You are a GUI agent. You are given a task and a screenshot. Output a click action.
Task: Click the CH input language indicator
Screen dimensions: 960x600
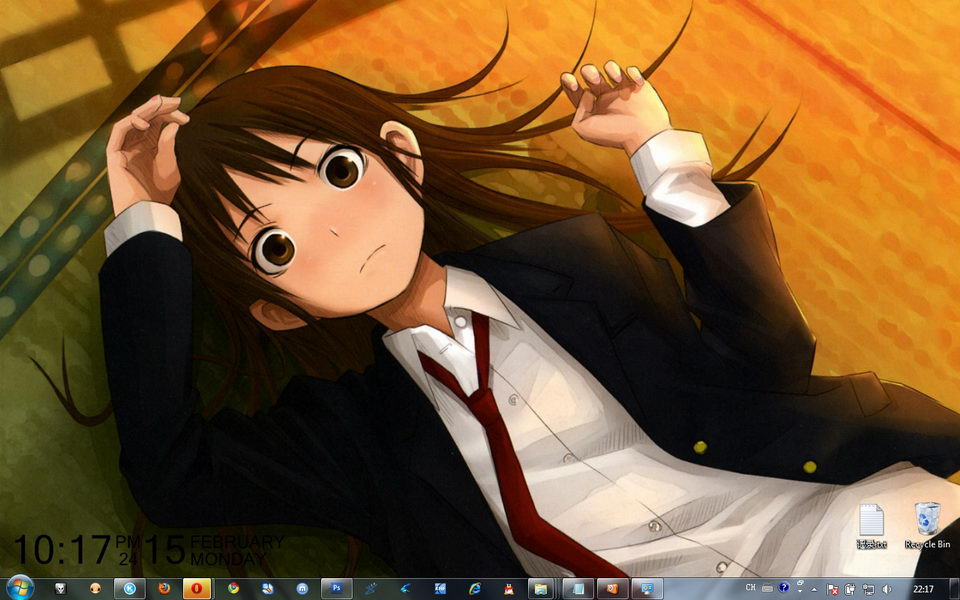tap(751, 588)
